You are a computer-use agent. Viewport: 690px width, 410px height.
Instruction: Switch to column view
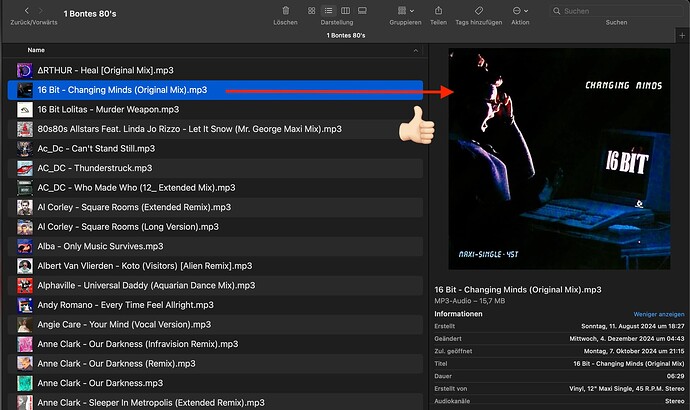[x=345, y=11]
